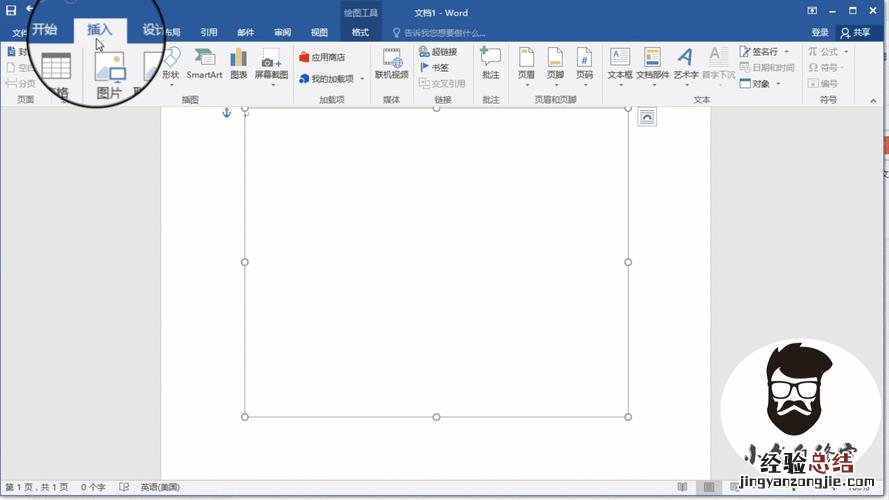The width and height of the screenshot is (889, 500).
Task: Click the 应用商店 store button
Action: tap(322, 58)
